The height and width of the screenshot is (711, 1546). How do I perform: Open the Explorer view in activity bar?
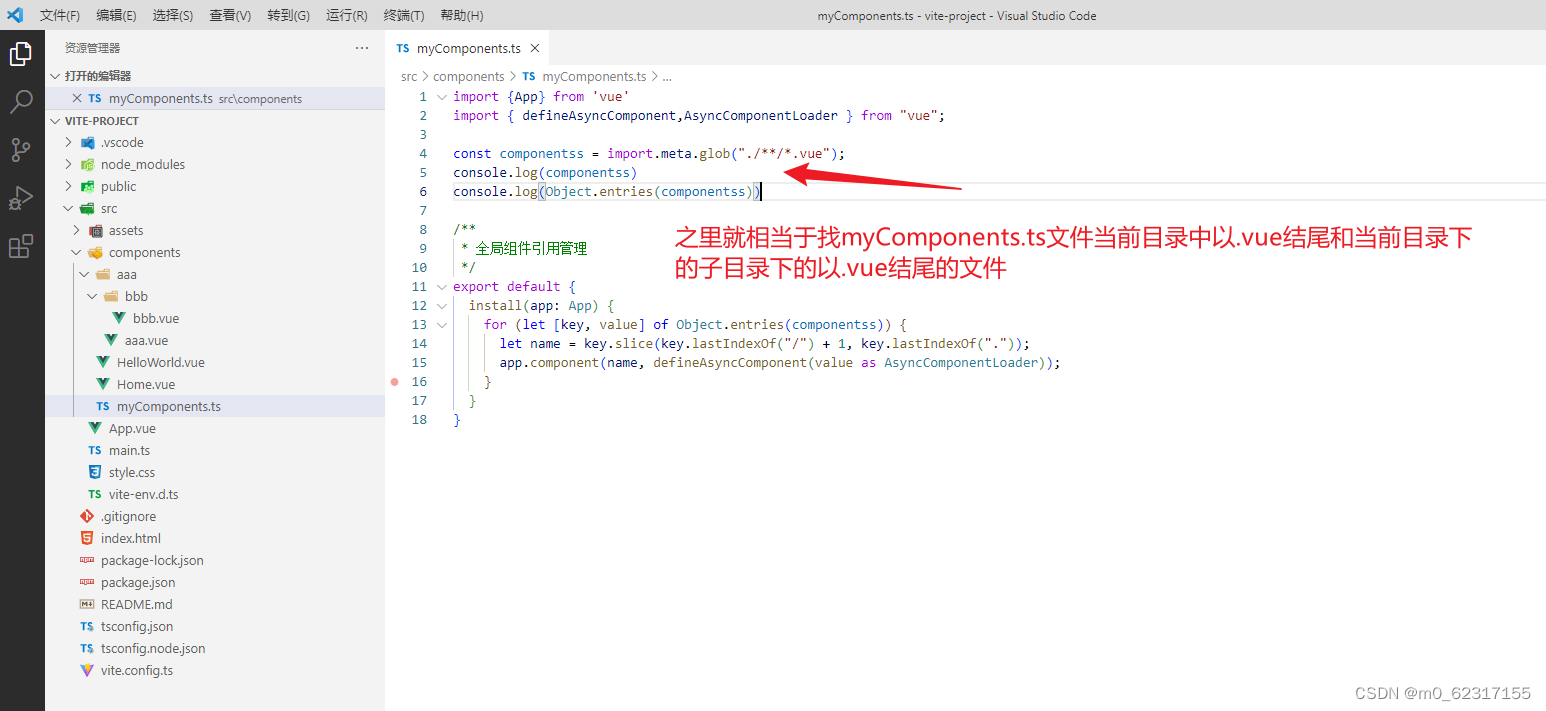21,54
